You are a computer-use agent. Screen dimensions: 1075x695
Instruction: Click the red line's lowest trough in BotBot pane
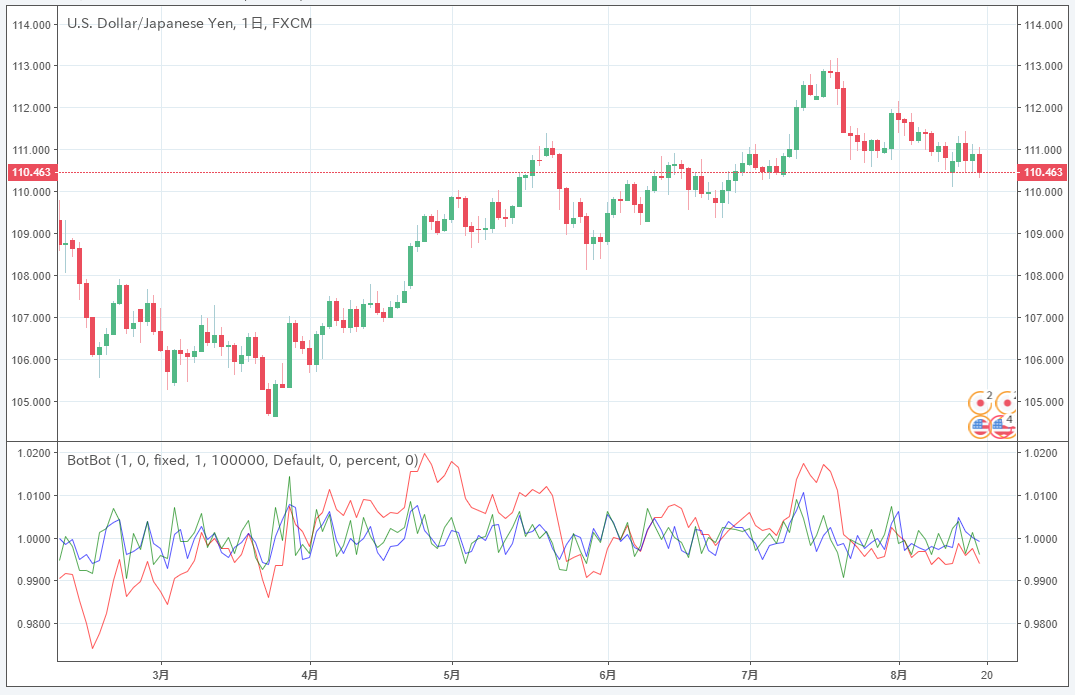[x=93, y=648]
